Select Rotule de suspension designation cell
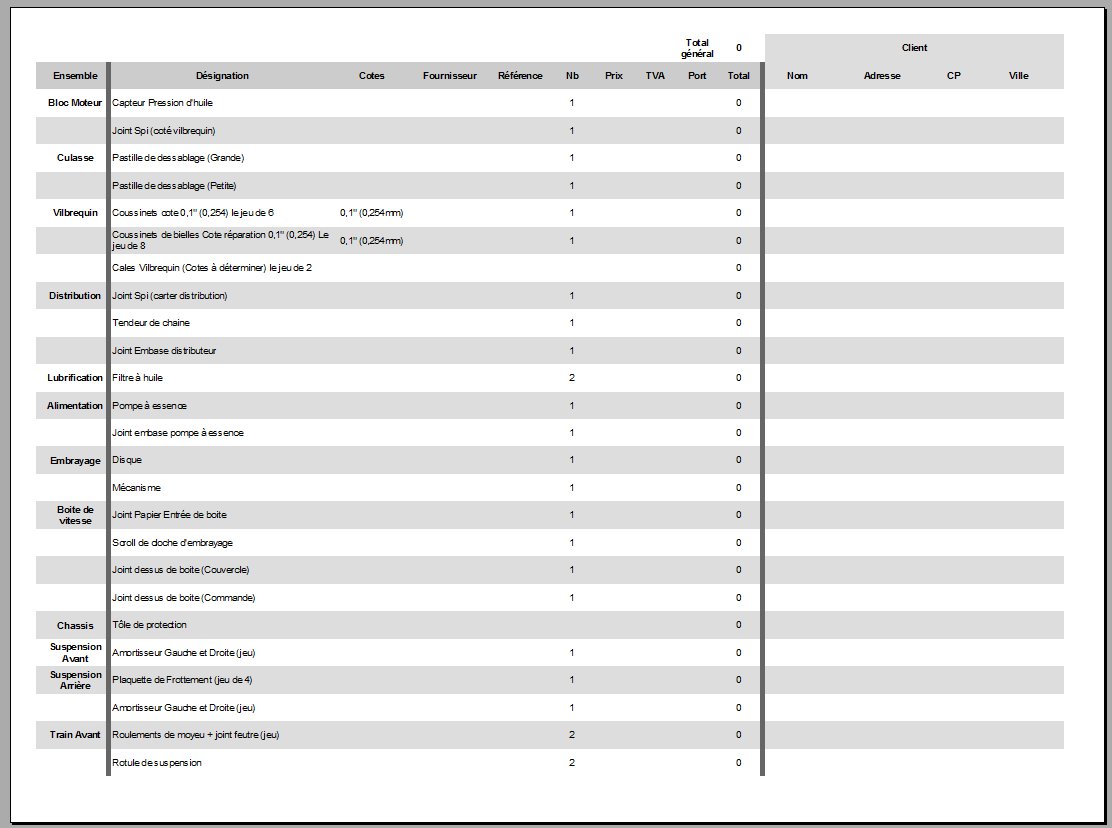The width and height of the screenshot is (1112, 828). pyautogui.click(x=222, y=763)
